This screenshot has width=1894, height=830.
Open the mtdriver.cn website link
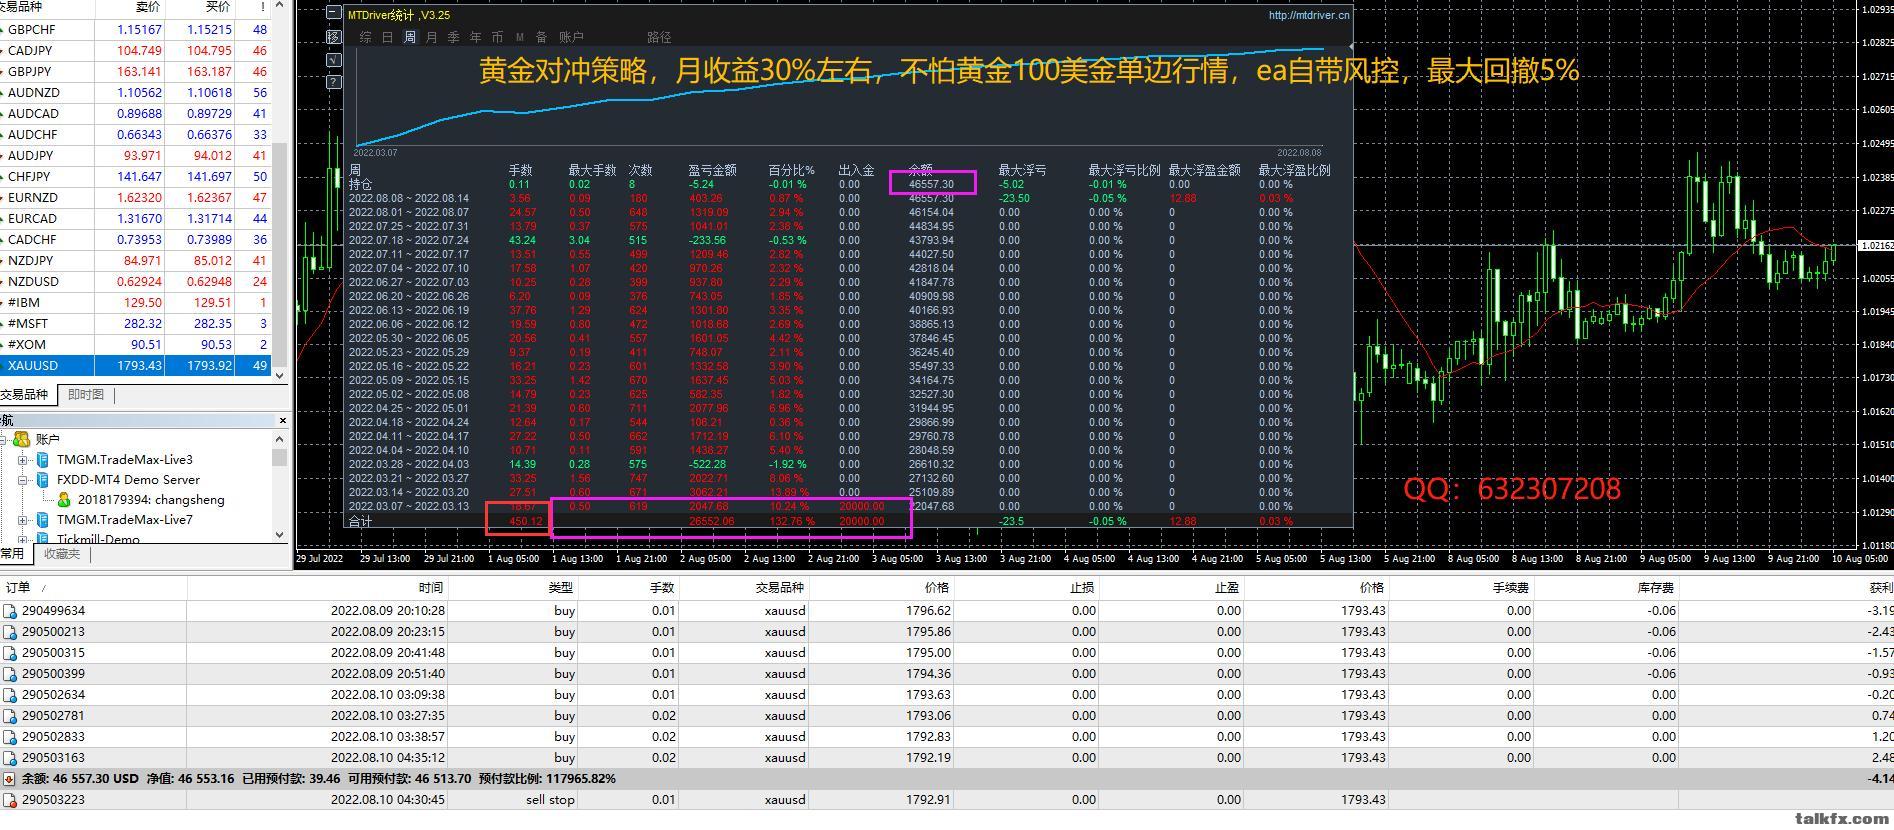click(1308, 15)
